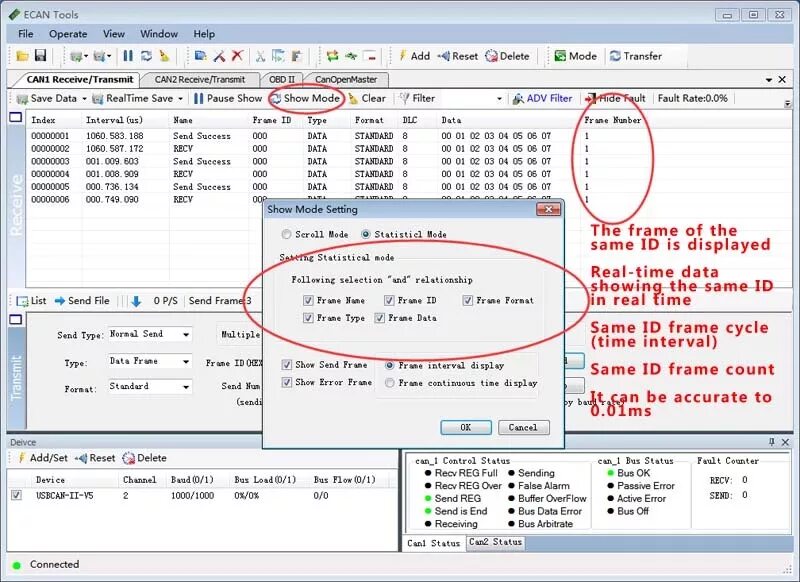Uncheck the Frame Name checkbox
800x582 pixels.
click(308, 300)
